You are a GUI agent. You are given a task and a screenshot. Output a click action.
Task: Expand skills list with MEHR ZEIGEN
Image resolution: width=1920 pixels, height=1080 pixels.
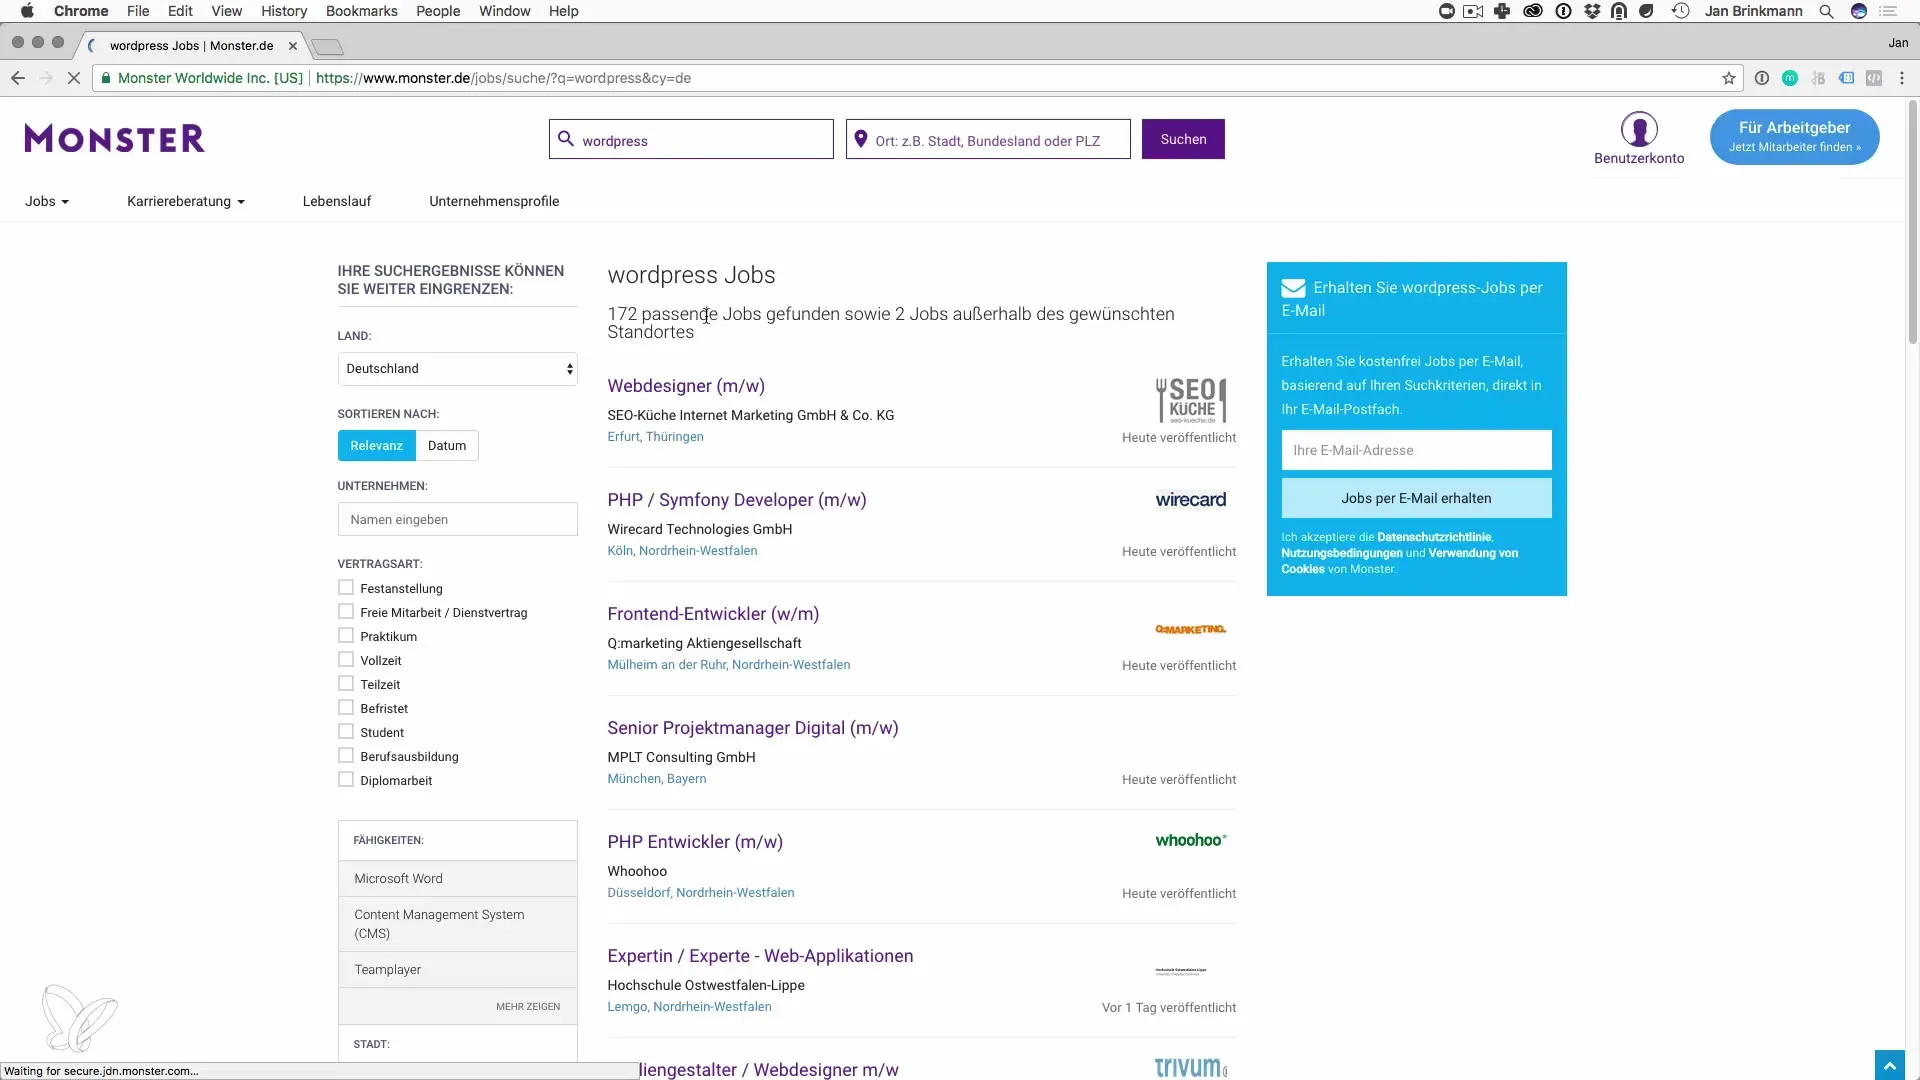pos(528,1006)
